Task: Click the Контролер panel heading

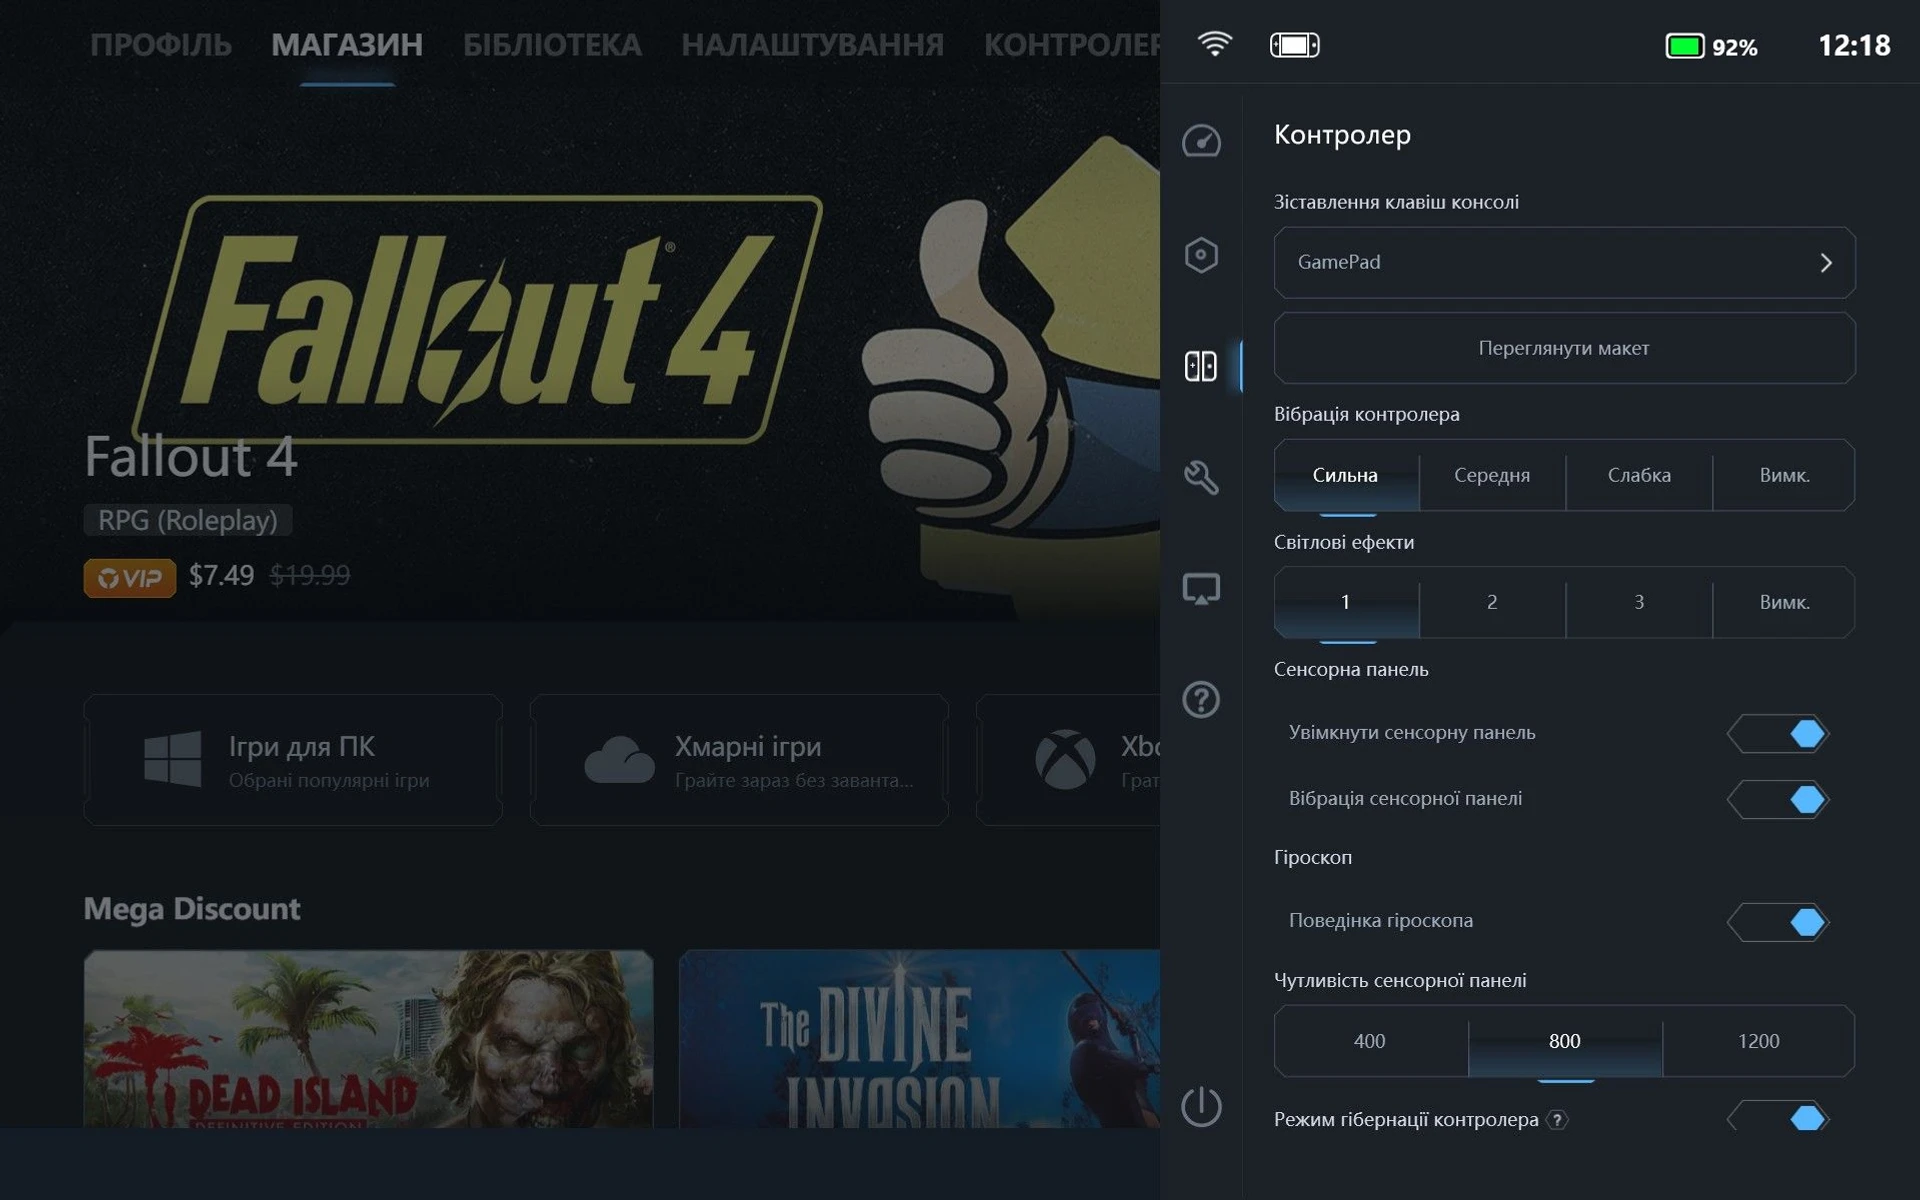Action: coord(1342,135)
